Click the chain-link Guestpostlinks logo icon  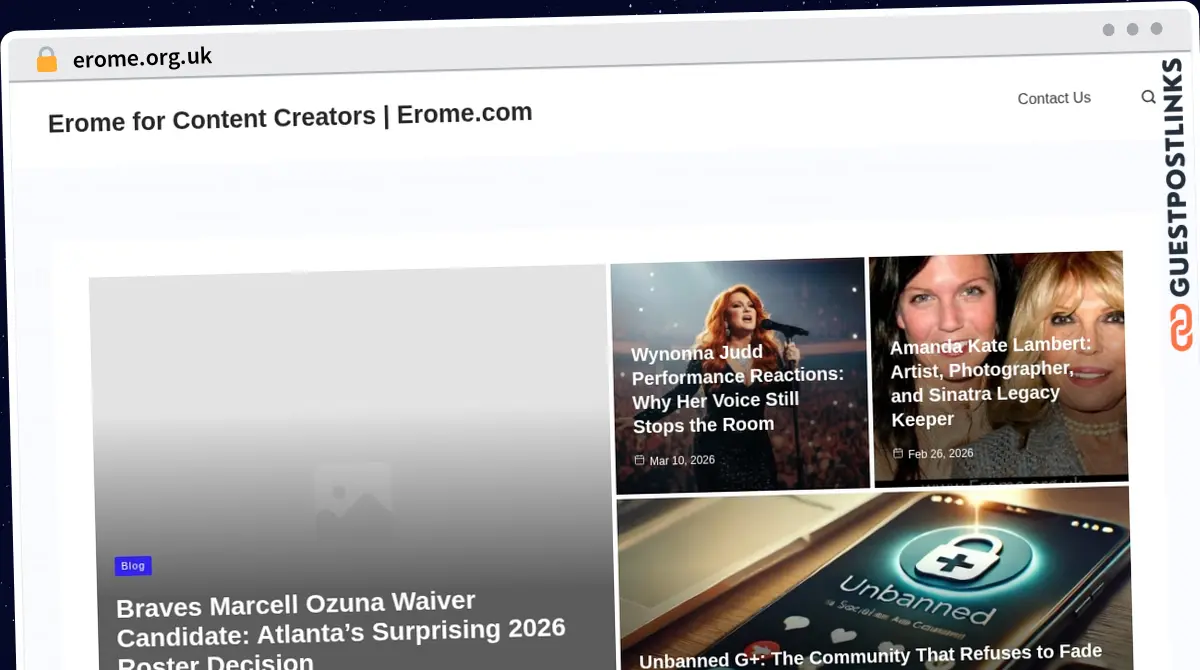(1181, 329)
